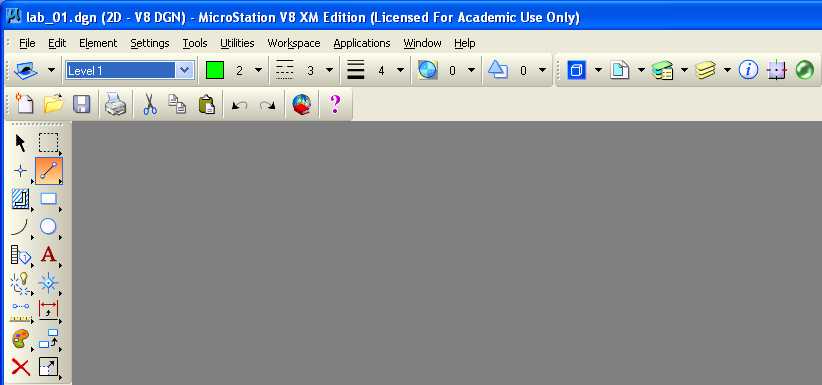Click the transparency globe icon
The height and width of the screenshot is (385, 822).
point(427,70)
